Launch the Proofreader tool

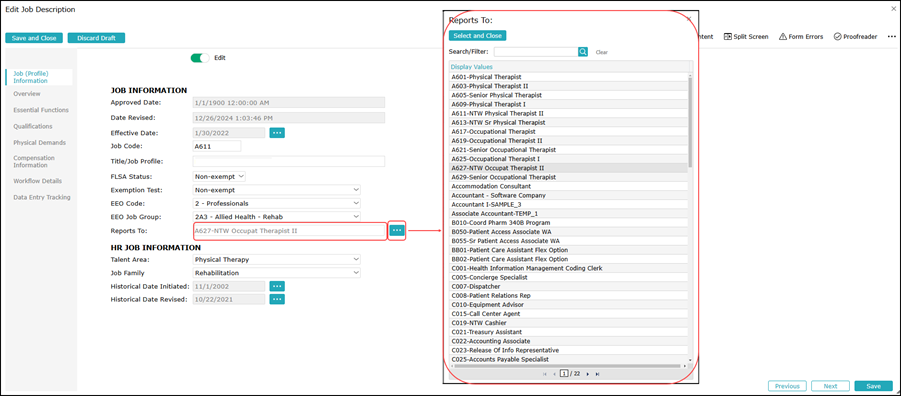point(855,36)
